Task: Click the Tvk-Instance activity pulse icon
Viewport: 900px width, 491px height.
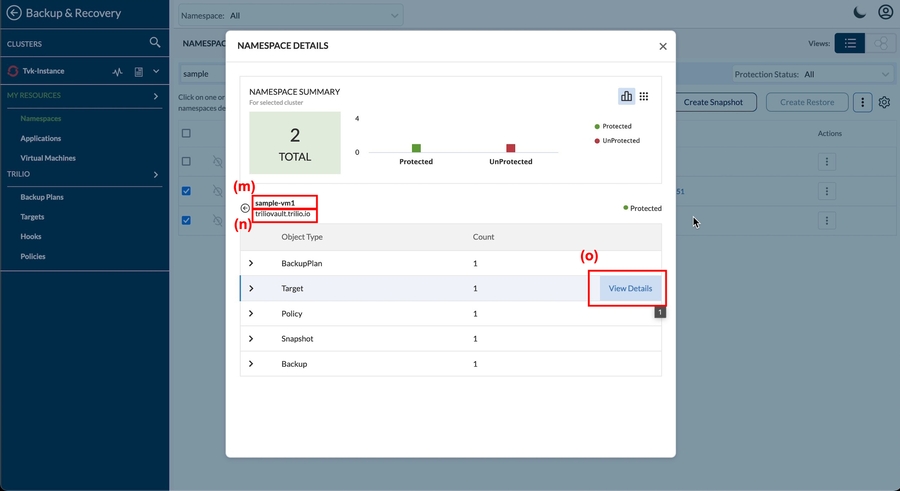Action: coord(118,72)
